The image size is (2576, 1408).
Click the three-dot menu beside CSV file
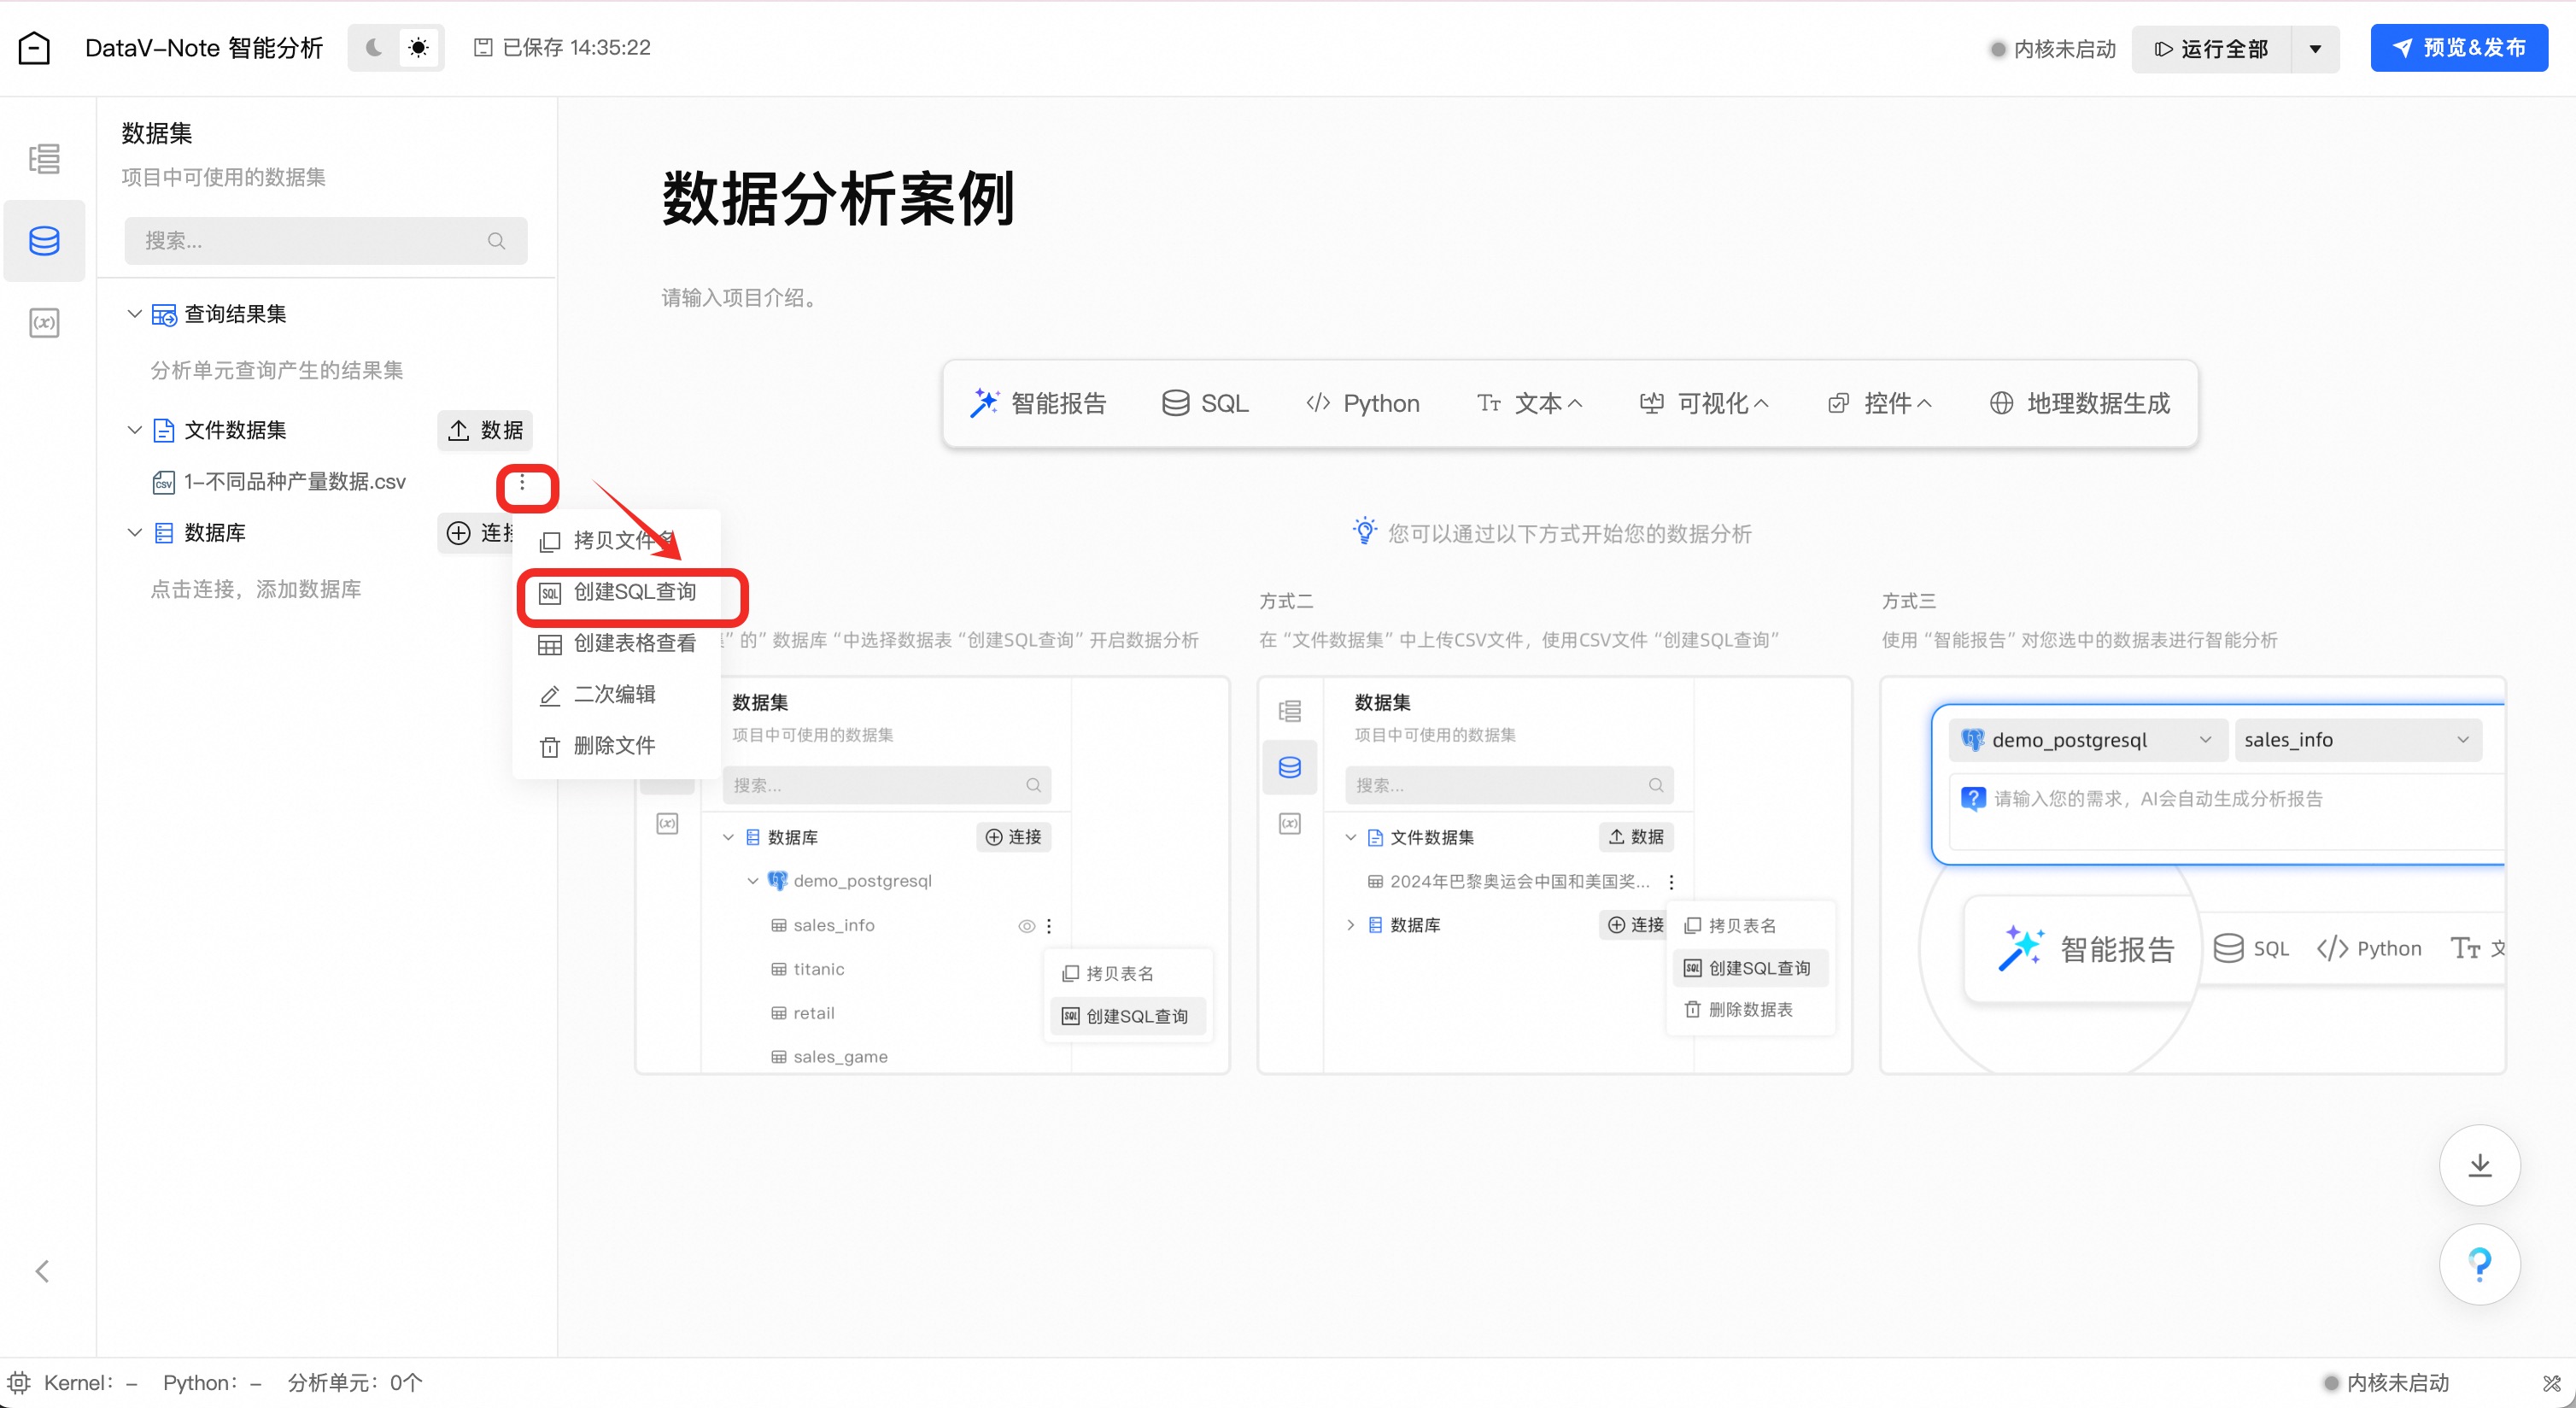[x=522, y=483]
